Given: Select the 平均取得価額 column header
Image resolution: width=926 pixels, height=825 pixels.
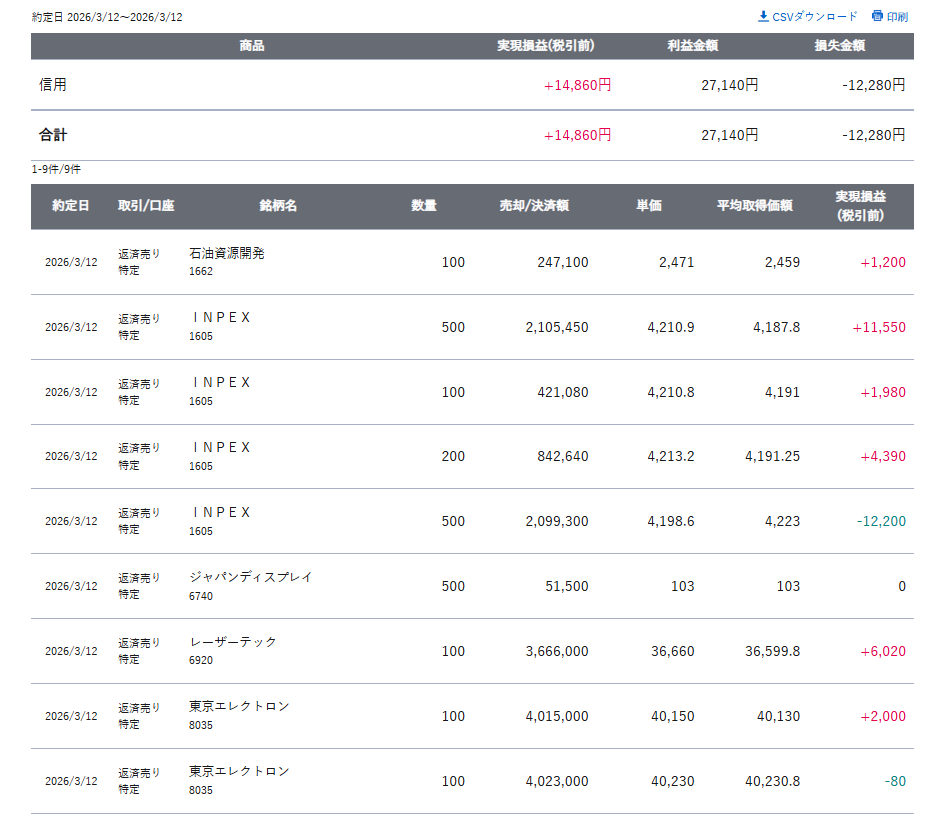Looking at the screenshot, I should [754, 206].
